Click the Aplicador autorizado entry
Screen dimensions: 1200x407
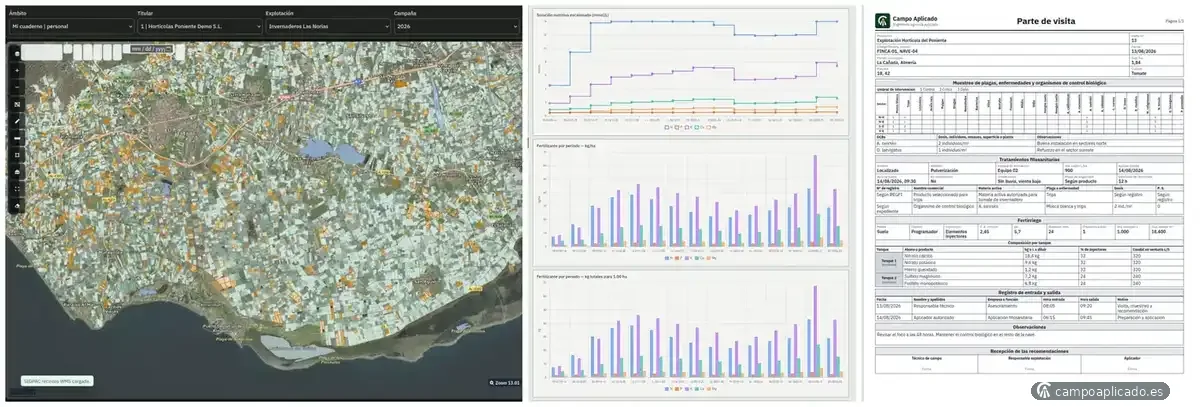click(x=934, y=318)
